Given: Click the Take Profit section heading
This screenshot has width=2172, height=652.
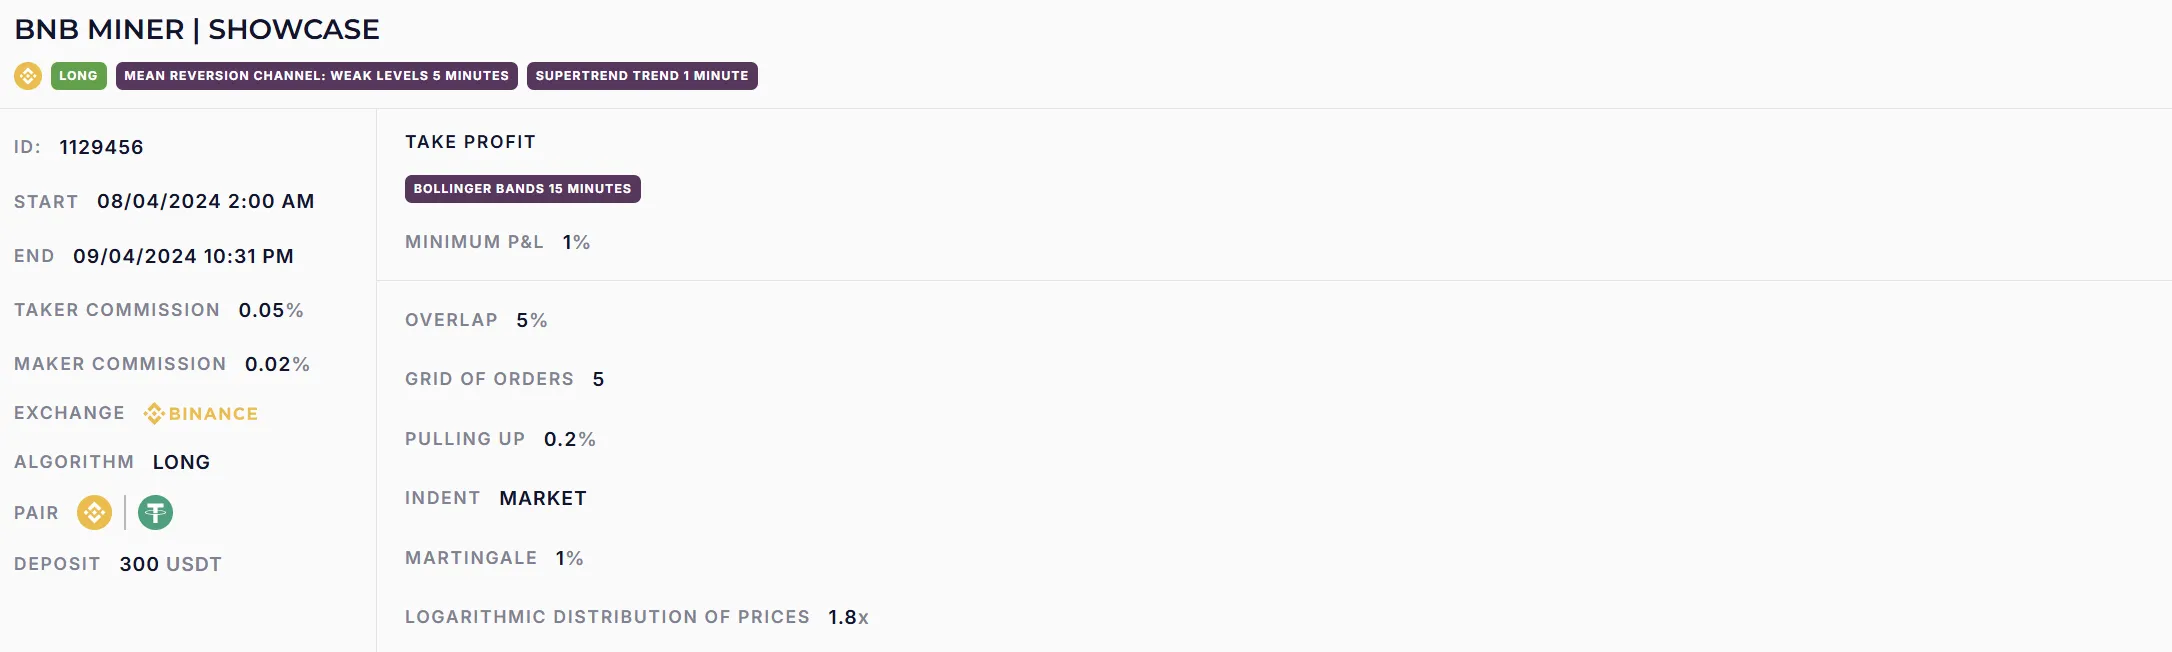Looking at the screenshot, I should (470, 142).
